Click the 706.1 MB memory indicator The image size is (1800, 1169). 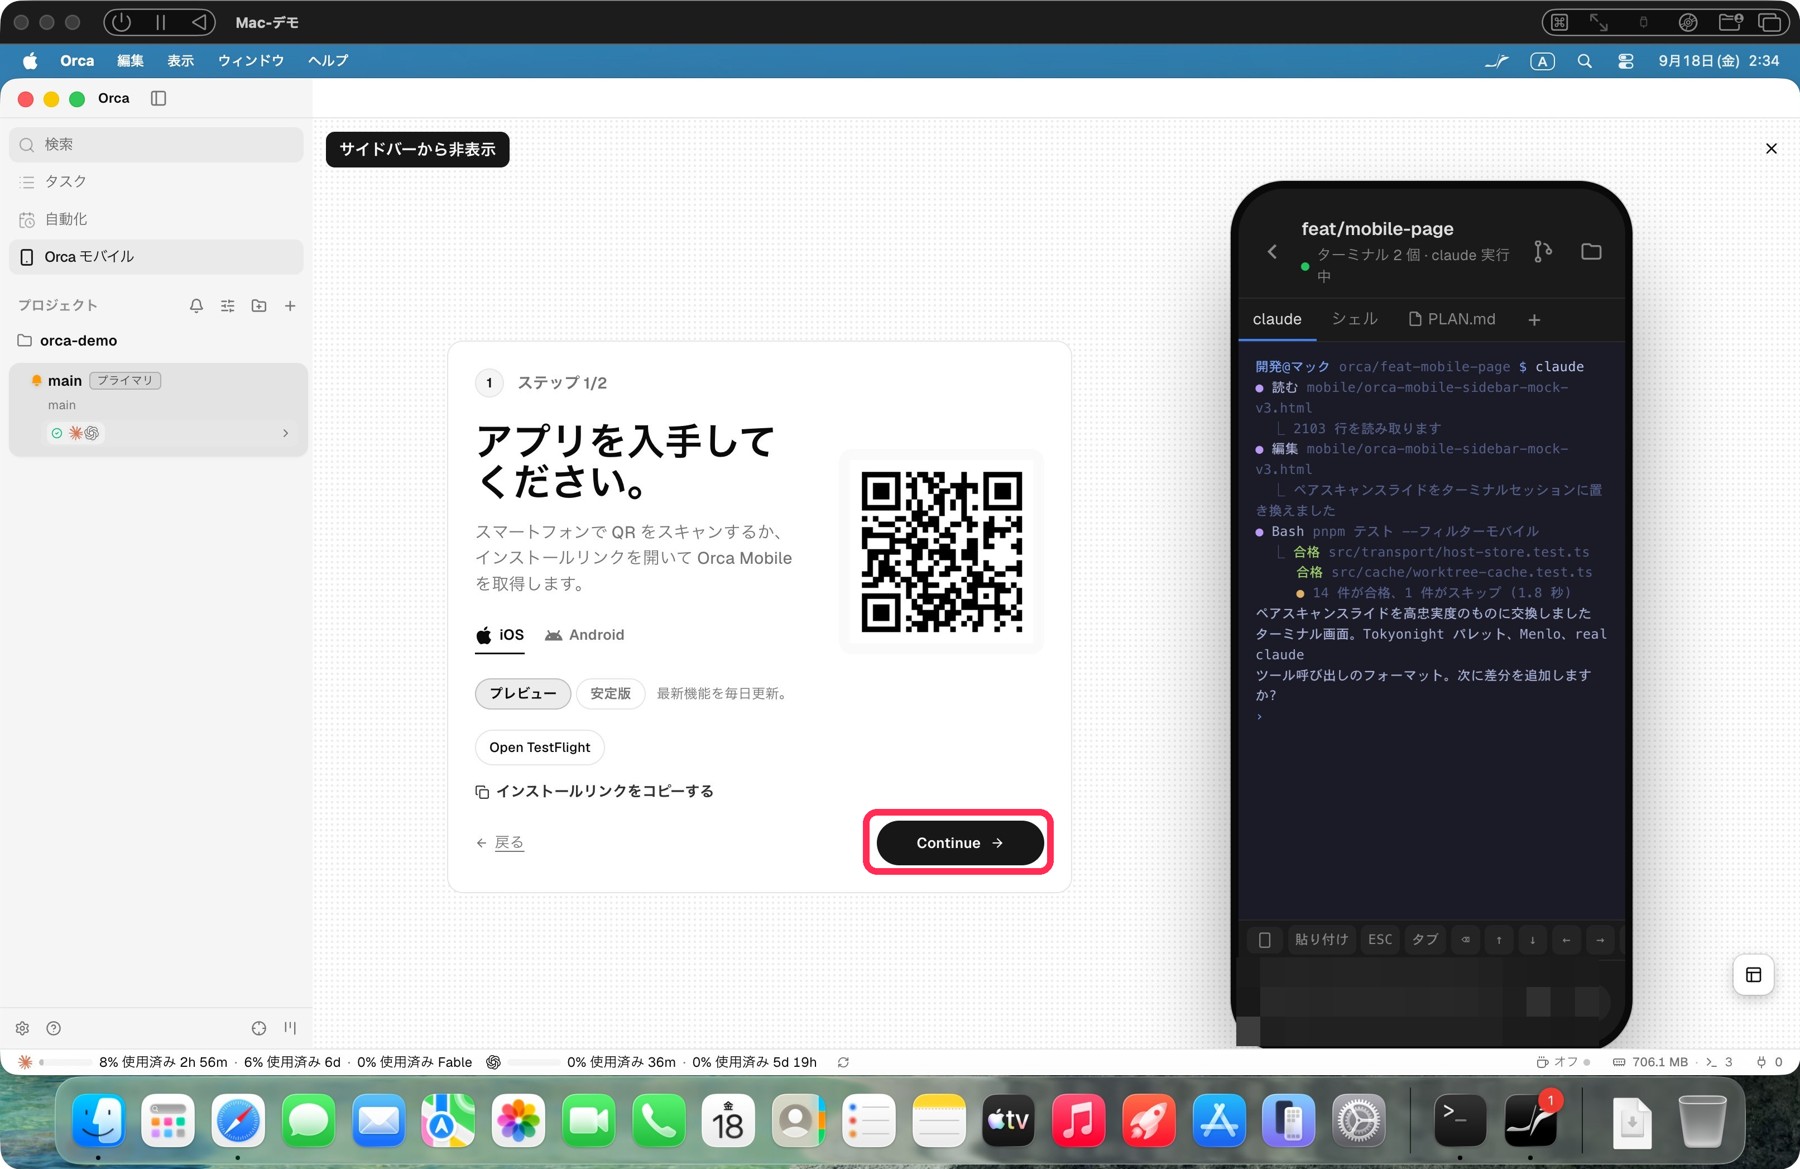(x=1650, y=1062)
